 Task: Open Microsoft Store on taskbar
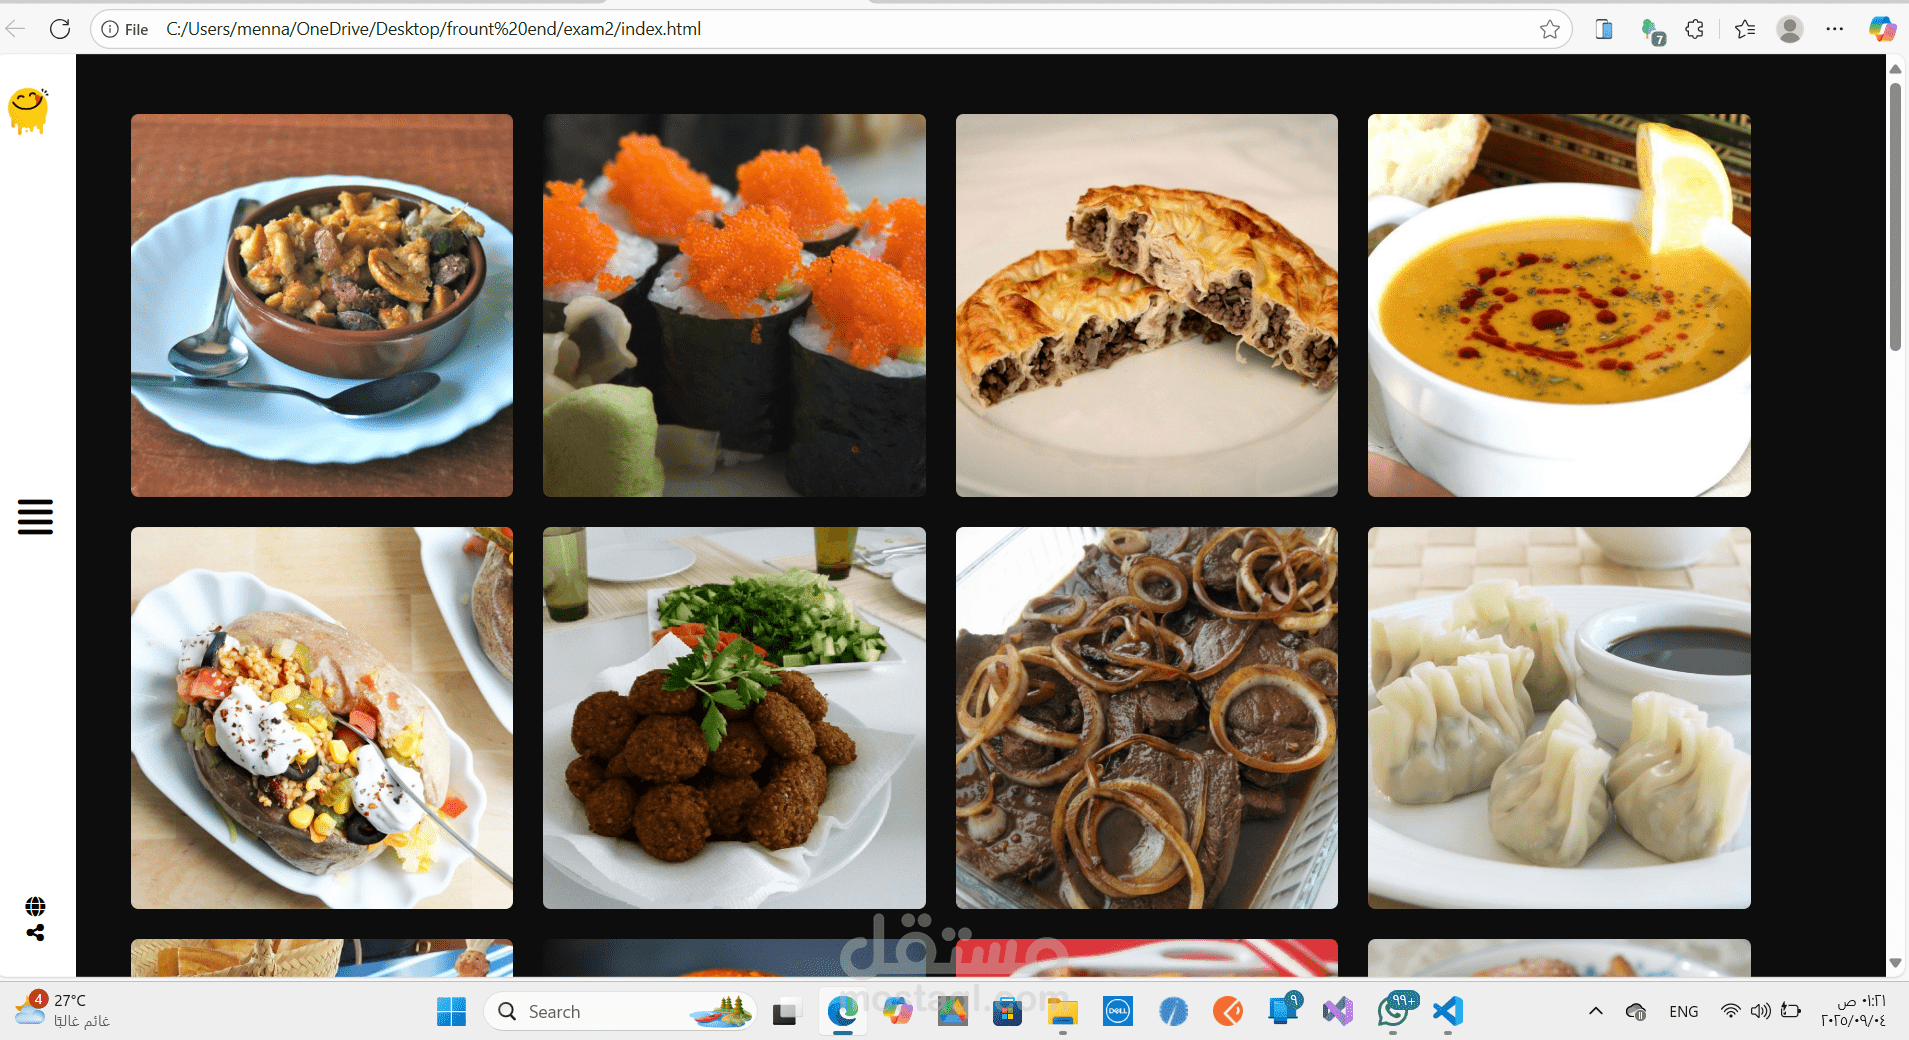coord(1007,1012)
